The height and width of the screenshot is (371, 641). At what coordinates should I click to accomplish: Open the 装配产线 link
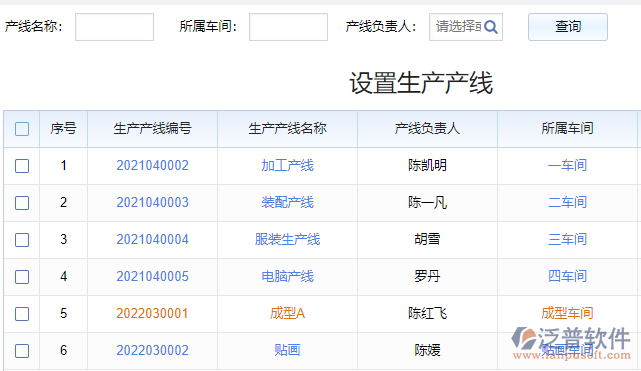287,202
